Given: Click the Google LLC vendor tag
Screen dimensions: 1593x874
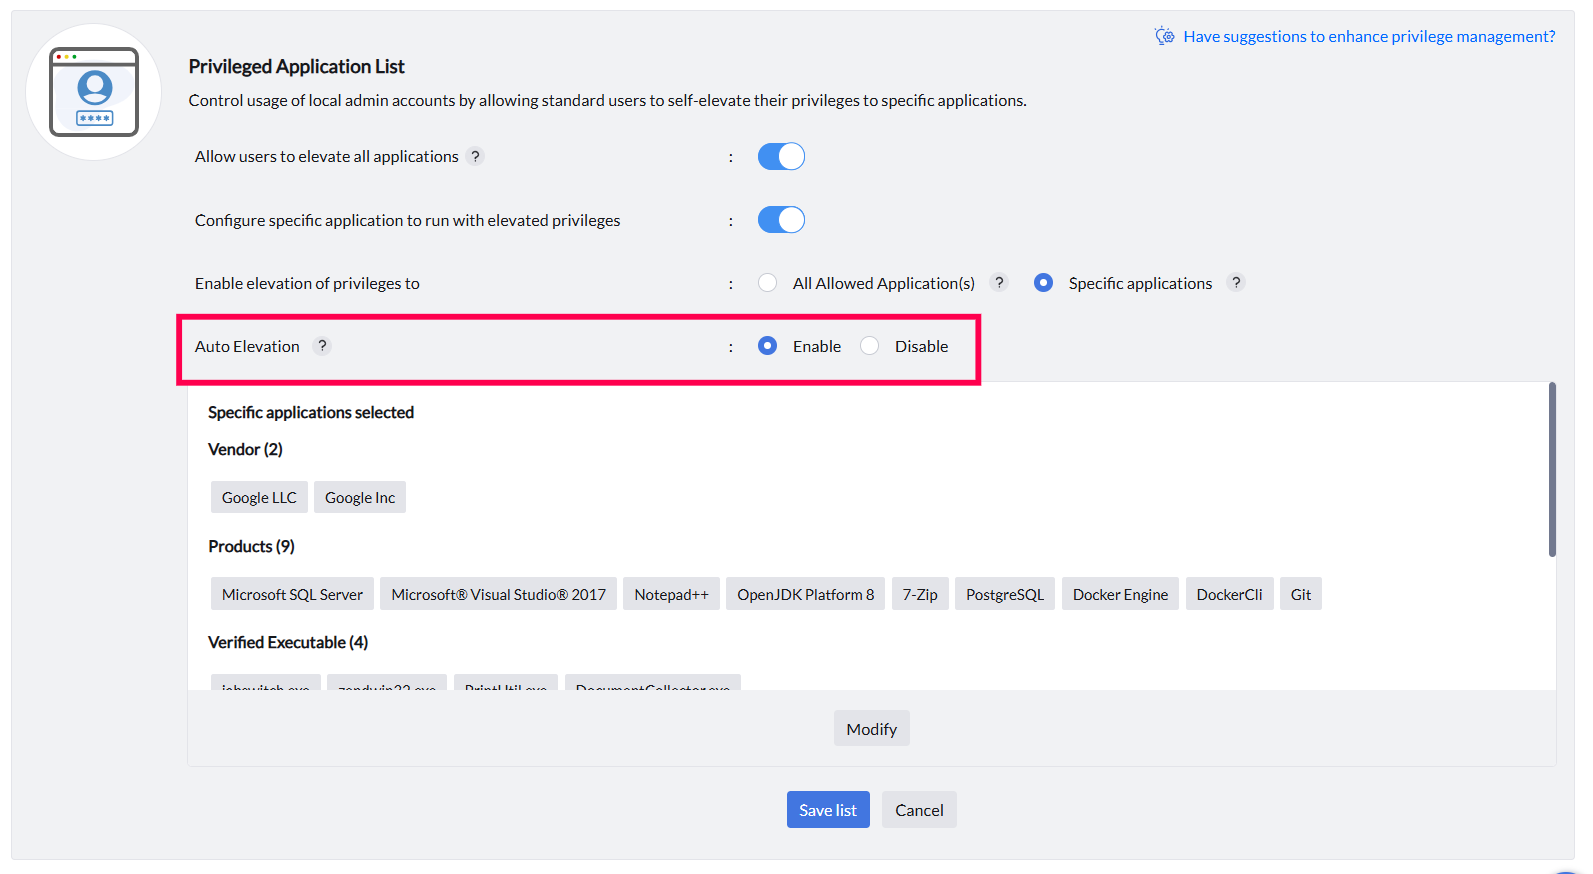Looking at the screenshot, I should [x=259, y=498].
